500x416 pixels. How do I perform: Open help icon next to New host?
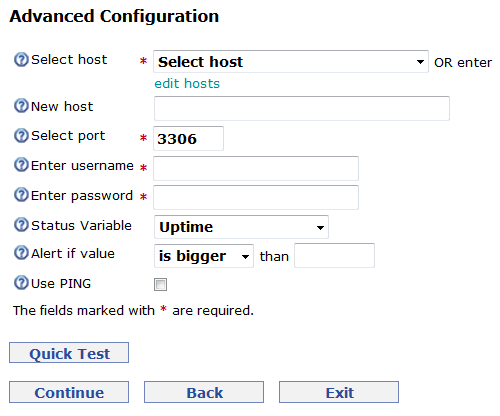tap(21, 106)
